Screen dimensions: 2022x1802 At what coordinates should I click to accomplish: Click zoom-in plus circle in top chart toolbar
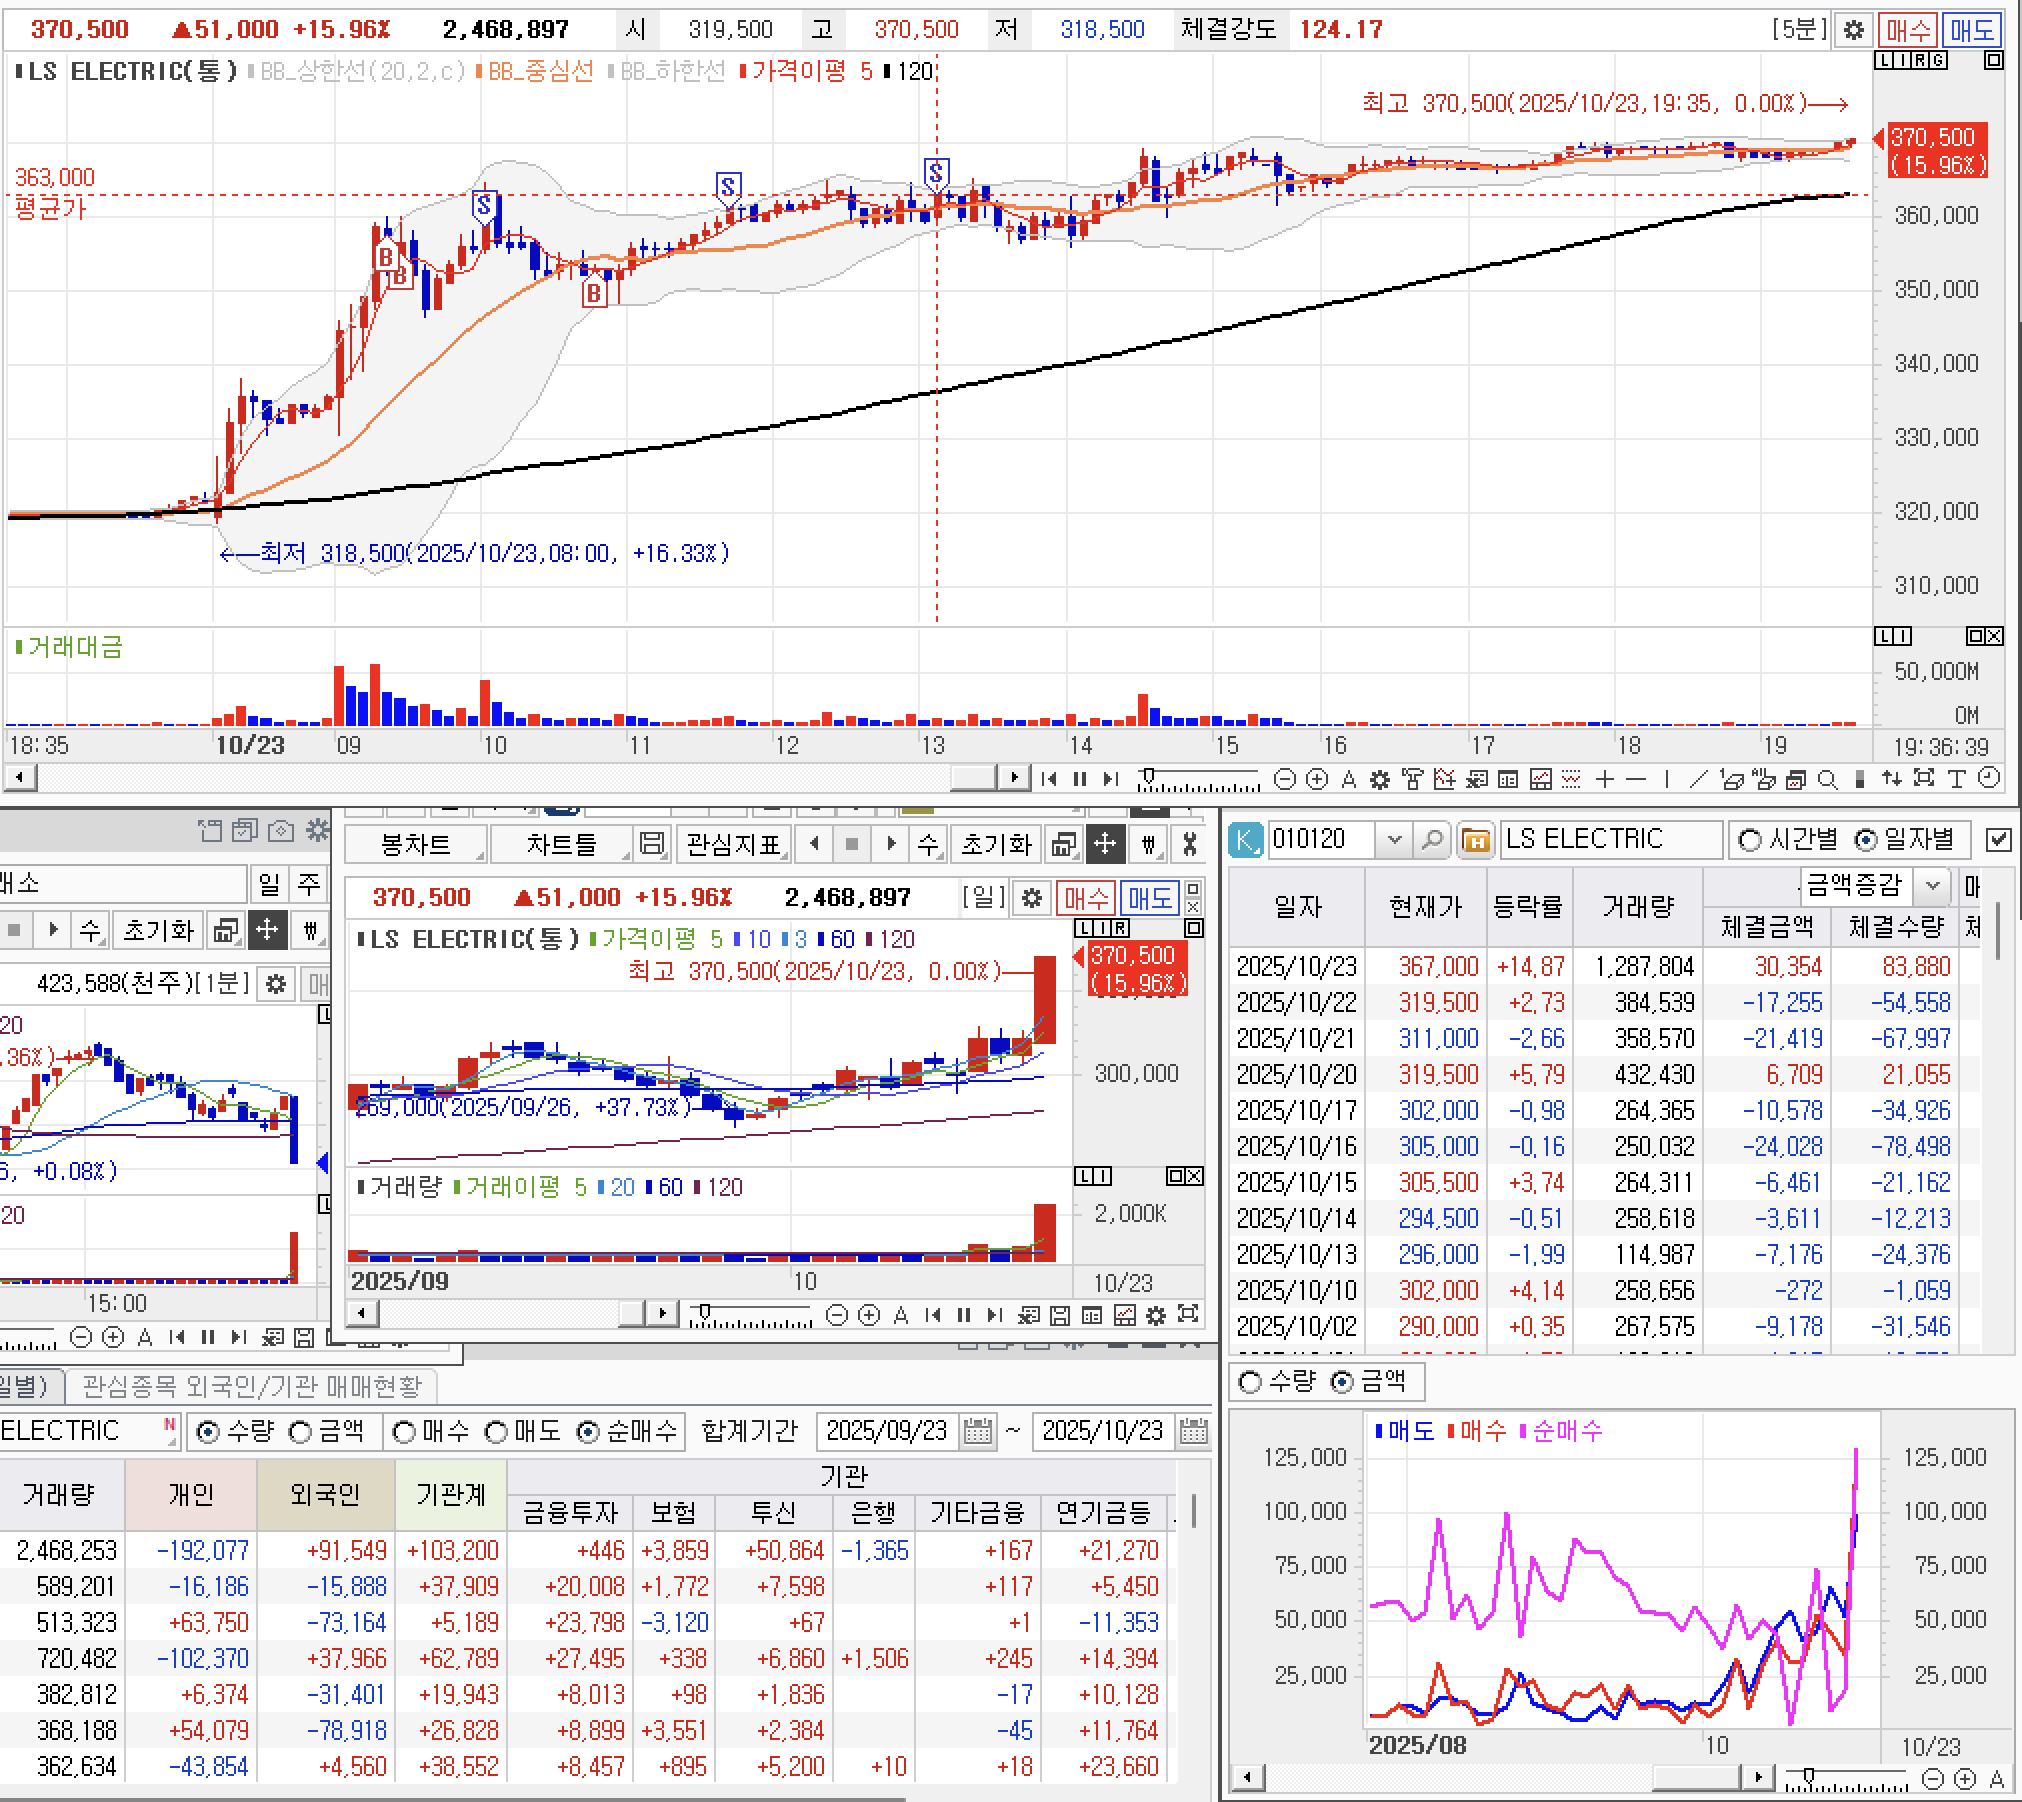pyautogui.click(x=1317, y=779)
